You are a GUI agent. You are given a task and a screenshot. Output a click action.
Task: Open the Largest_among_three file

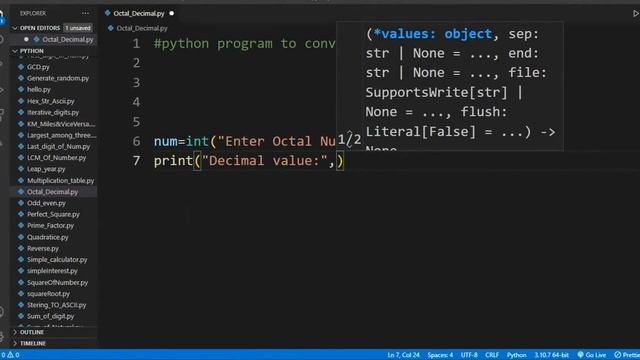[62, 135]
